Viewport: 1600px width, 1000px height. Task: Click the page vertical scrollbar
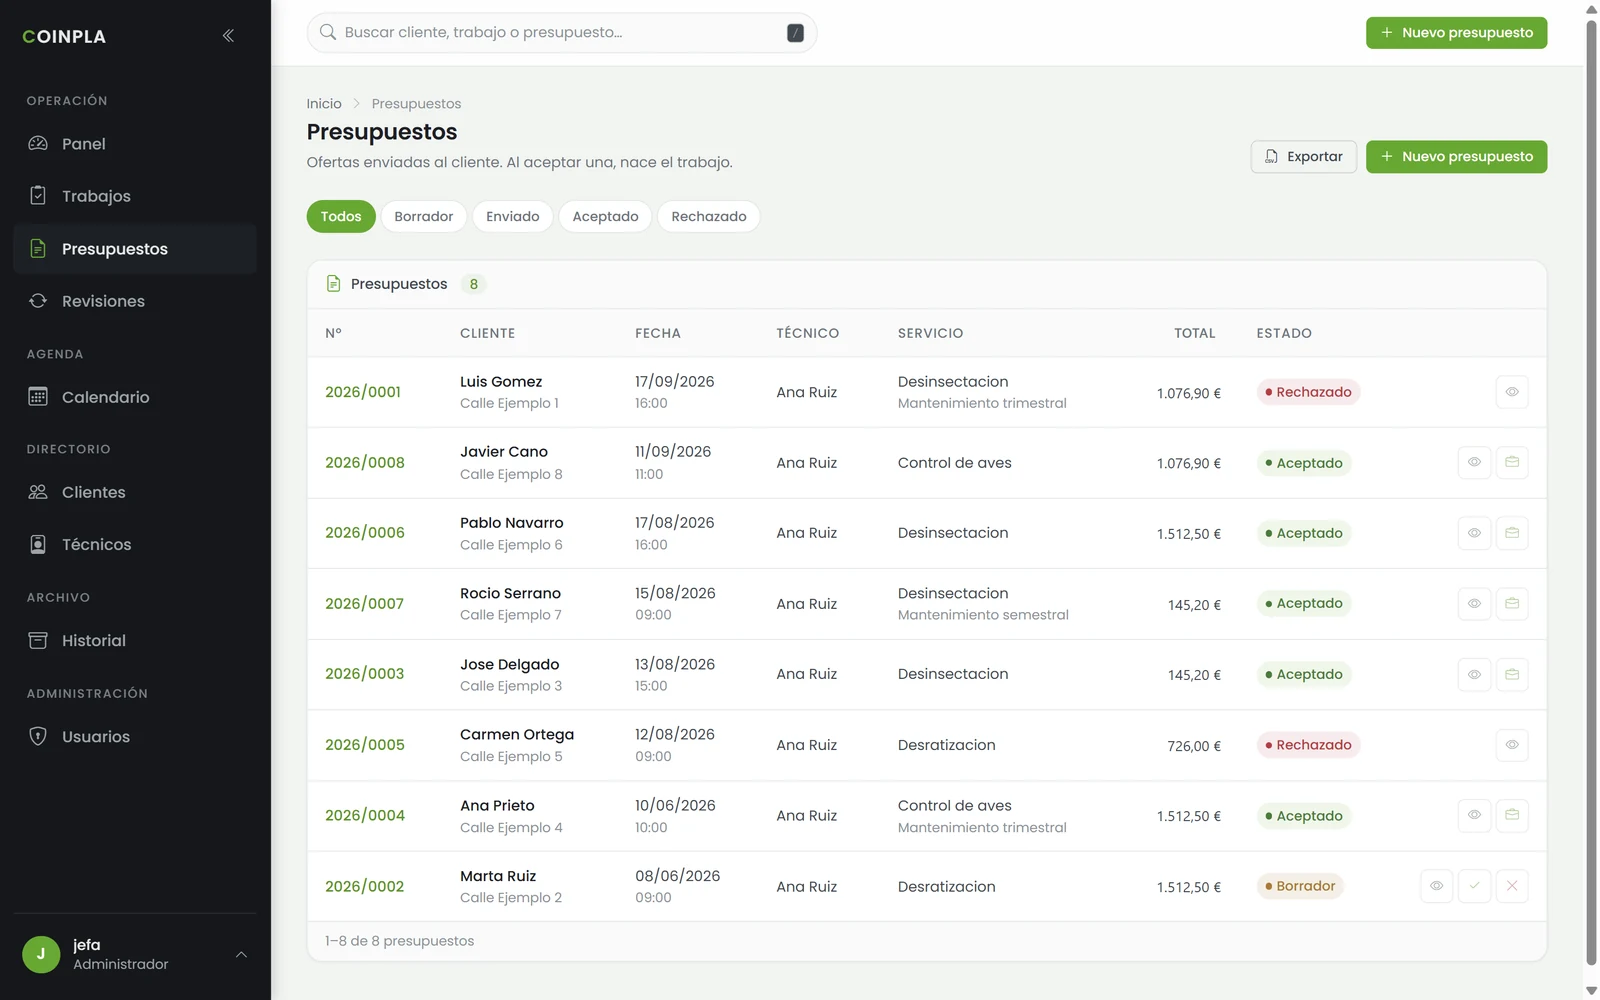click(1591, 494)
